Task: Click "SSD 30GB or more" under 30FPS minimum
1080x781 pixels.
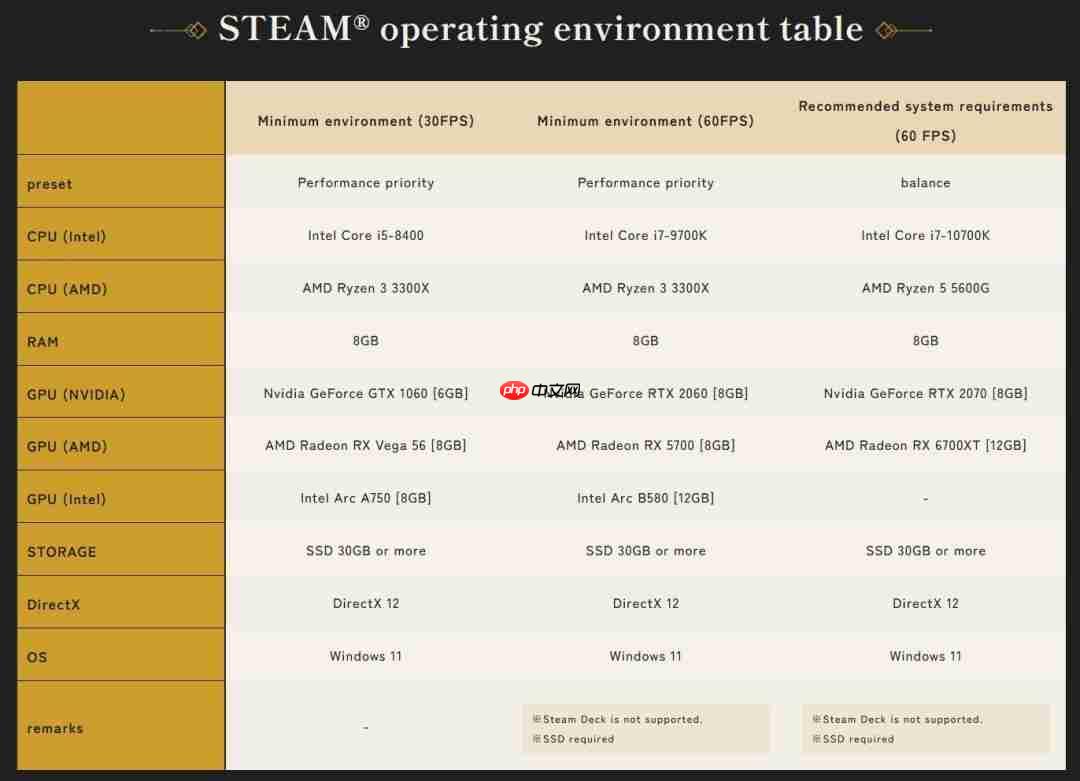Action: [366, 551]
